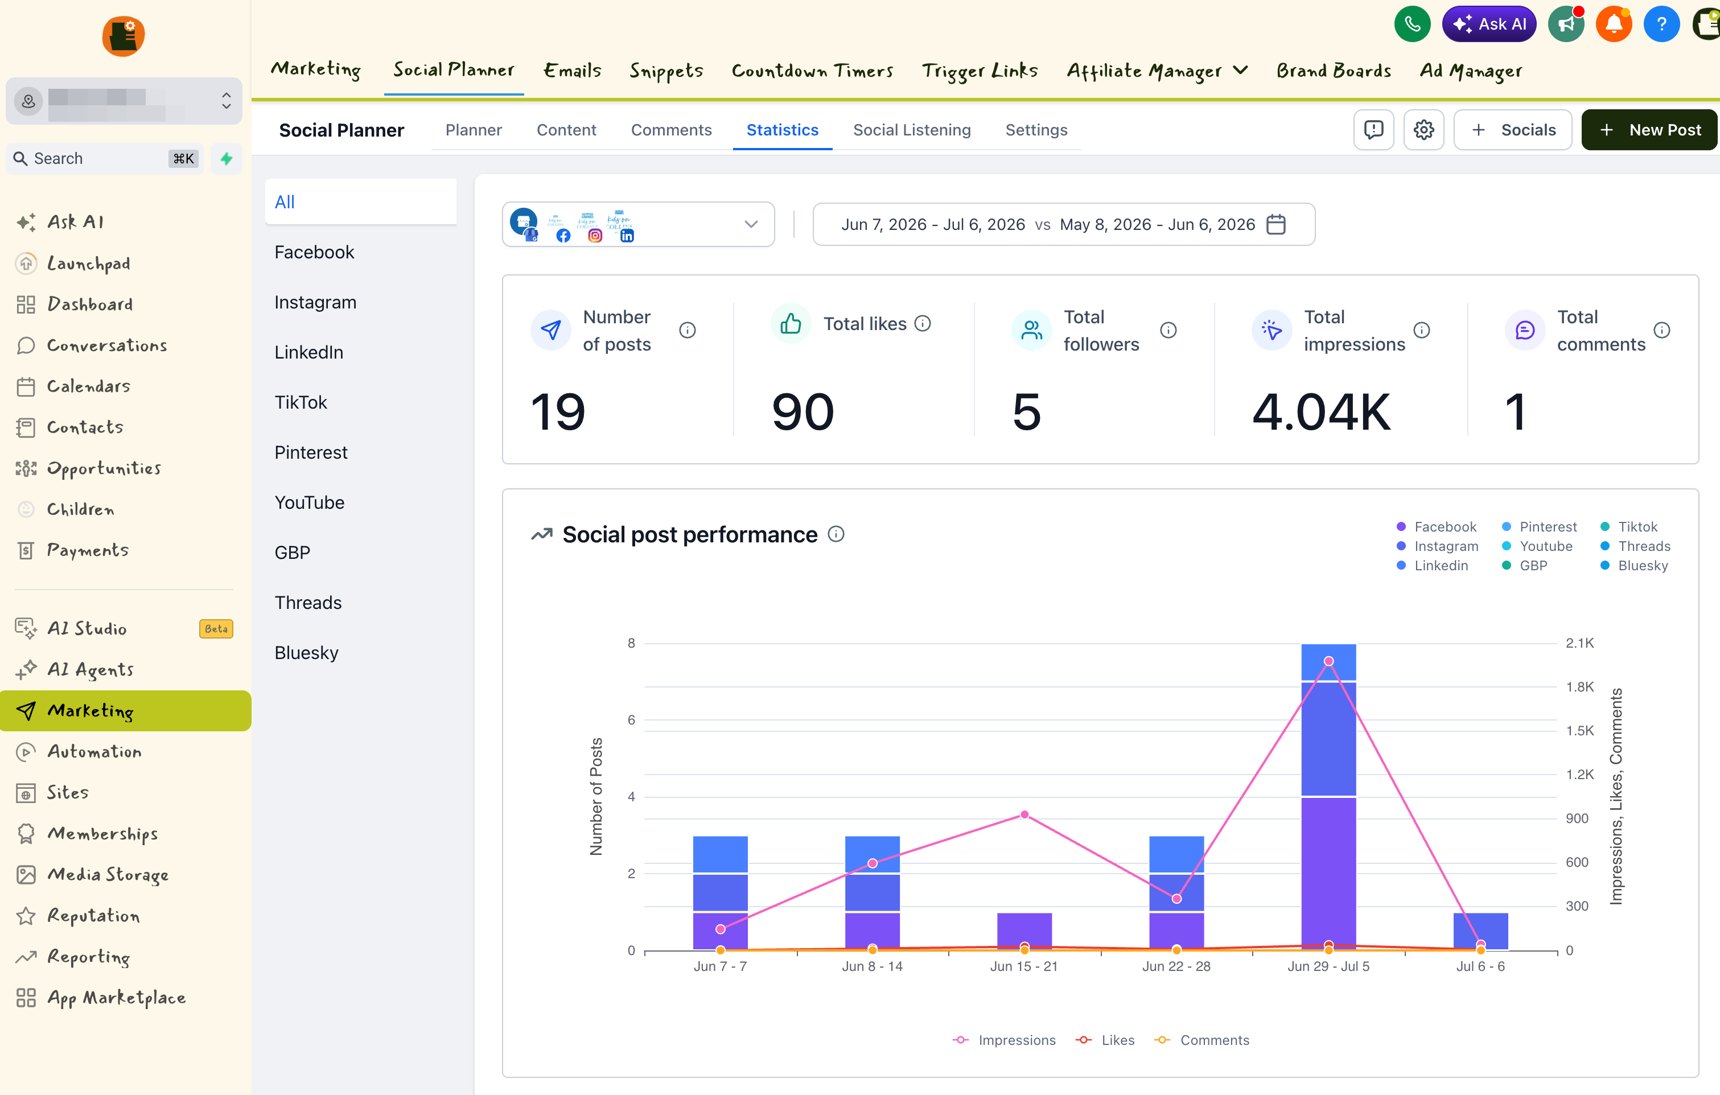Open the Social Planner gear settings icon
The width and height of the screenshot is (1720, 1095).
[x=1424, y=130]
